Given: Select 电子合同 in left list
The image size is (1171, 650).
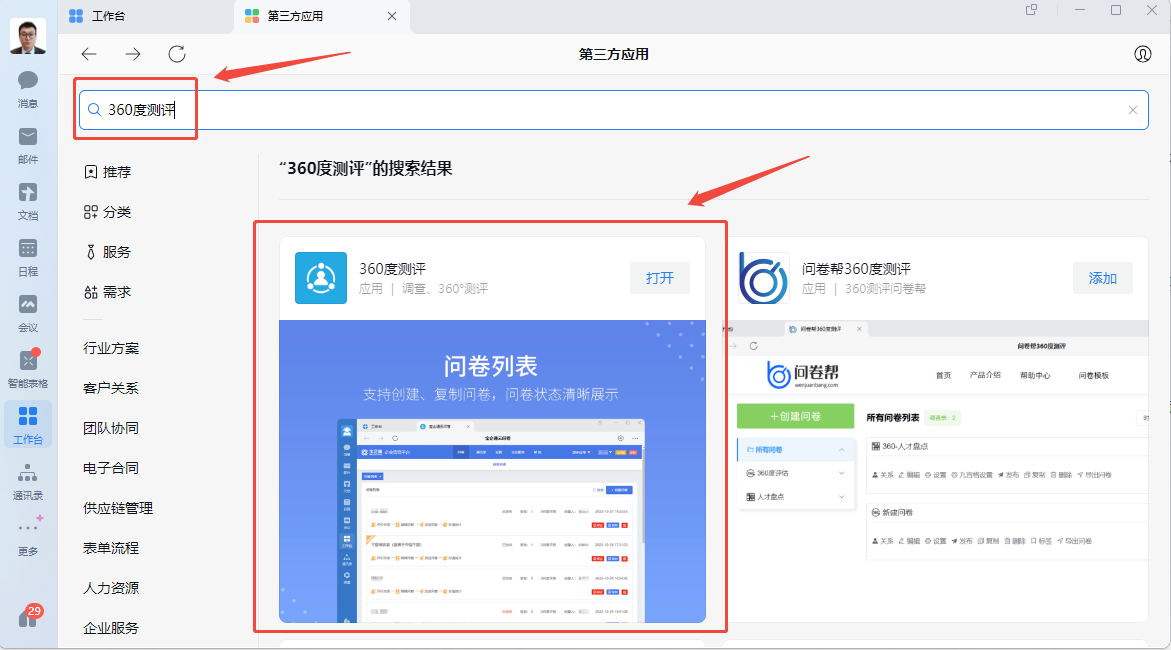Looking at the screenshot, I should click(111, 468).
